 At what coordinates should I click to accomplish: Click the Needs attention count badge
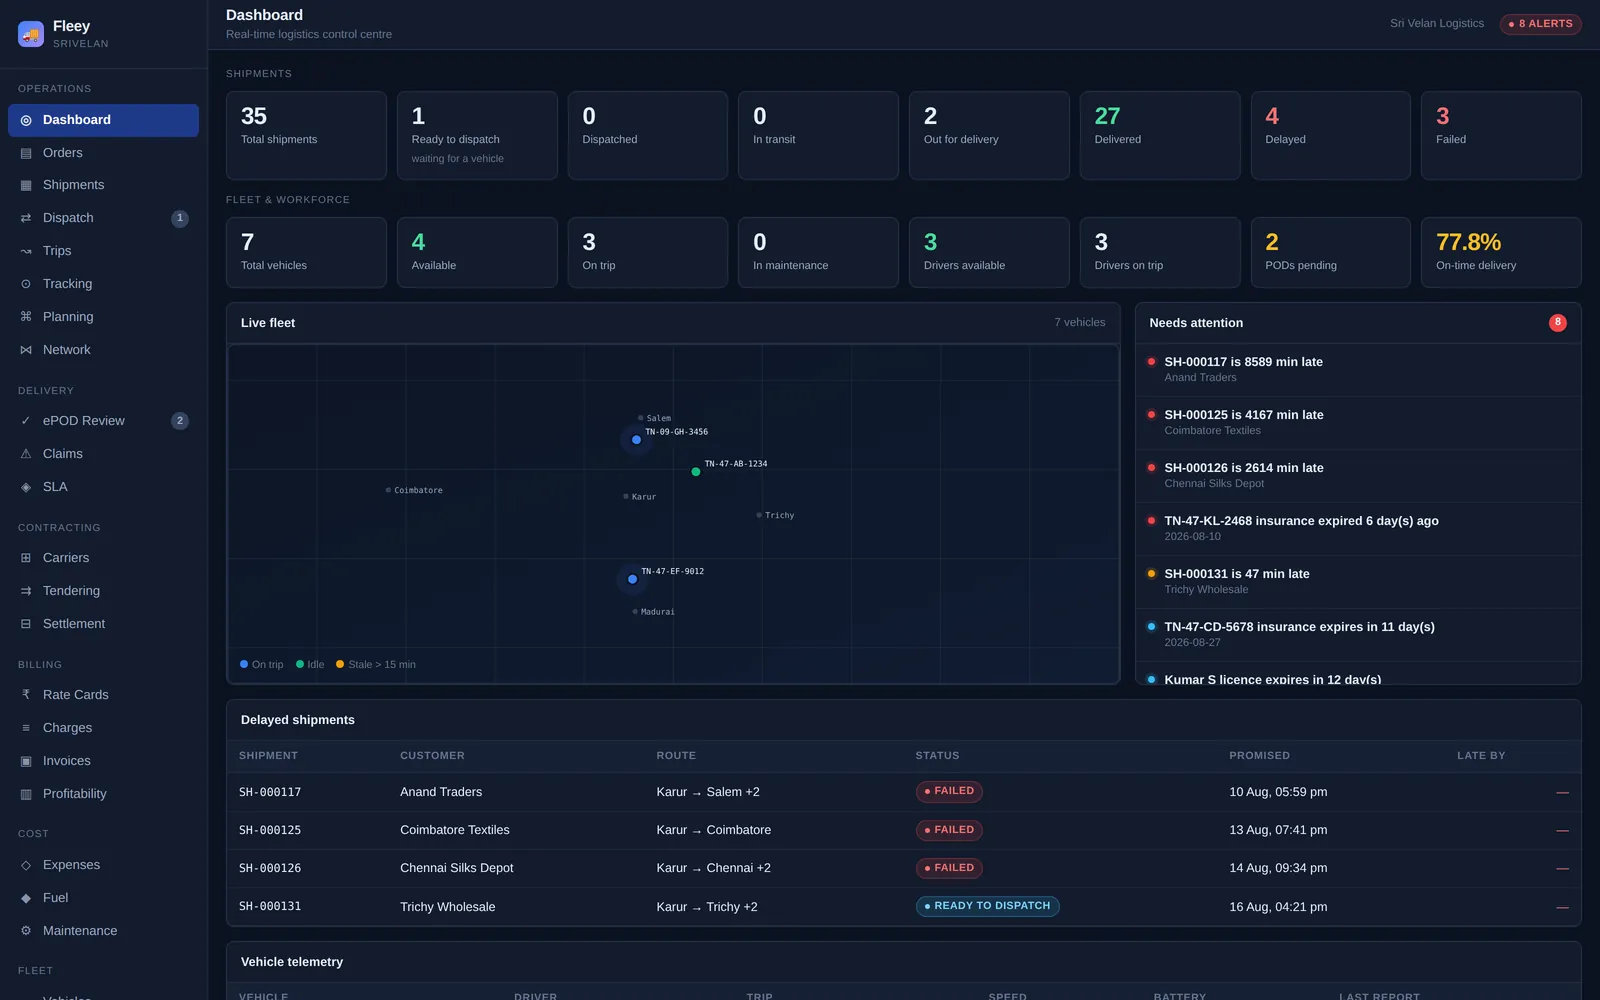1558,323
